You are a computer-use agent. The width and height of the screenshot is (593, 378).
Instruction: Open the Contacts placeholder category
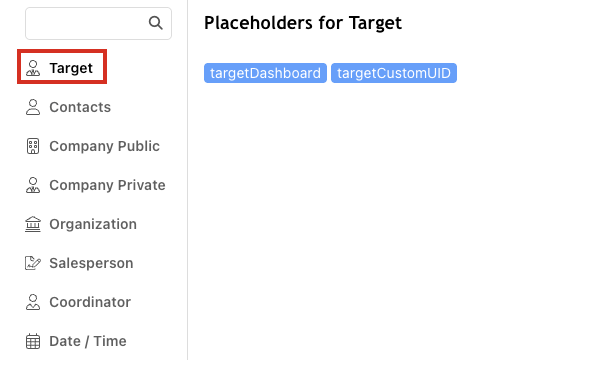click(x=68, y=107)
